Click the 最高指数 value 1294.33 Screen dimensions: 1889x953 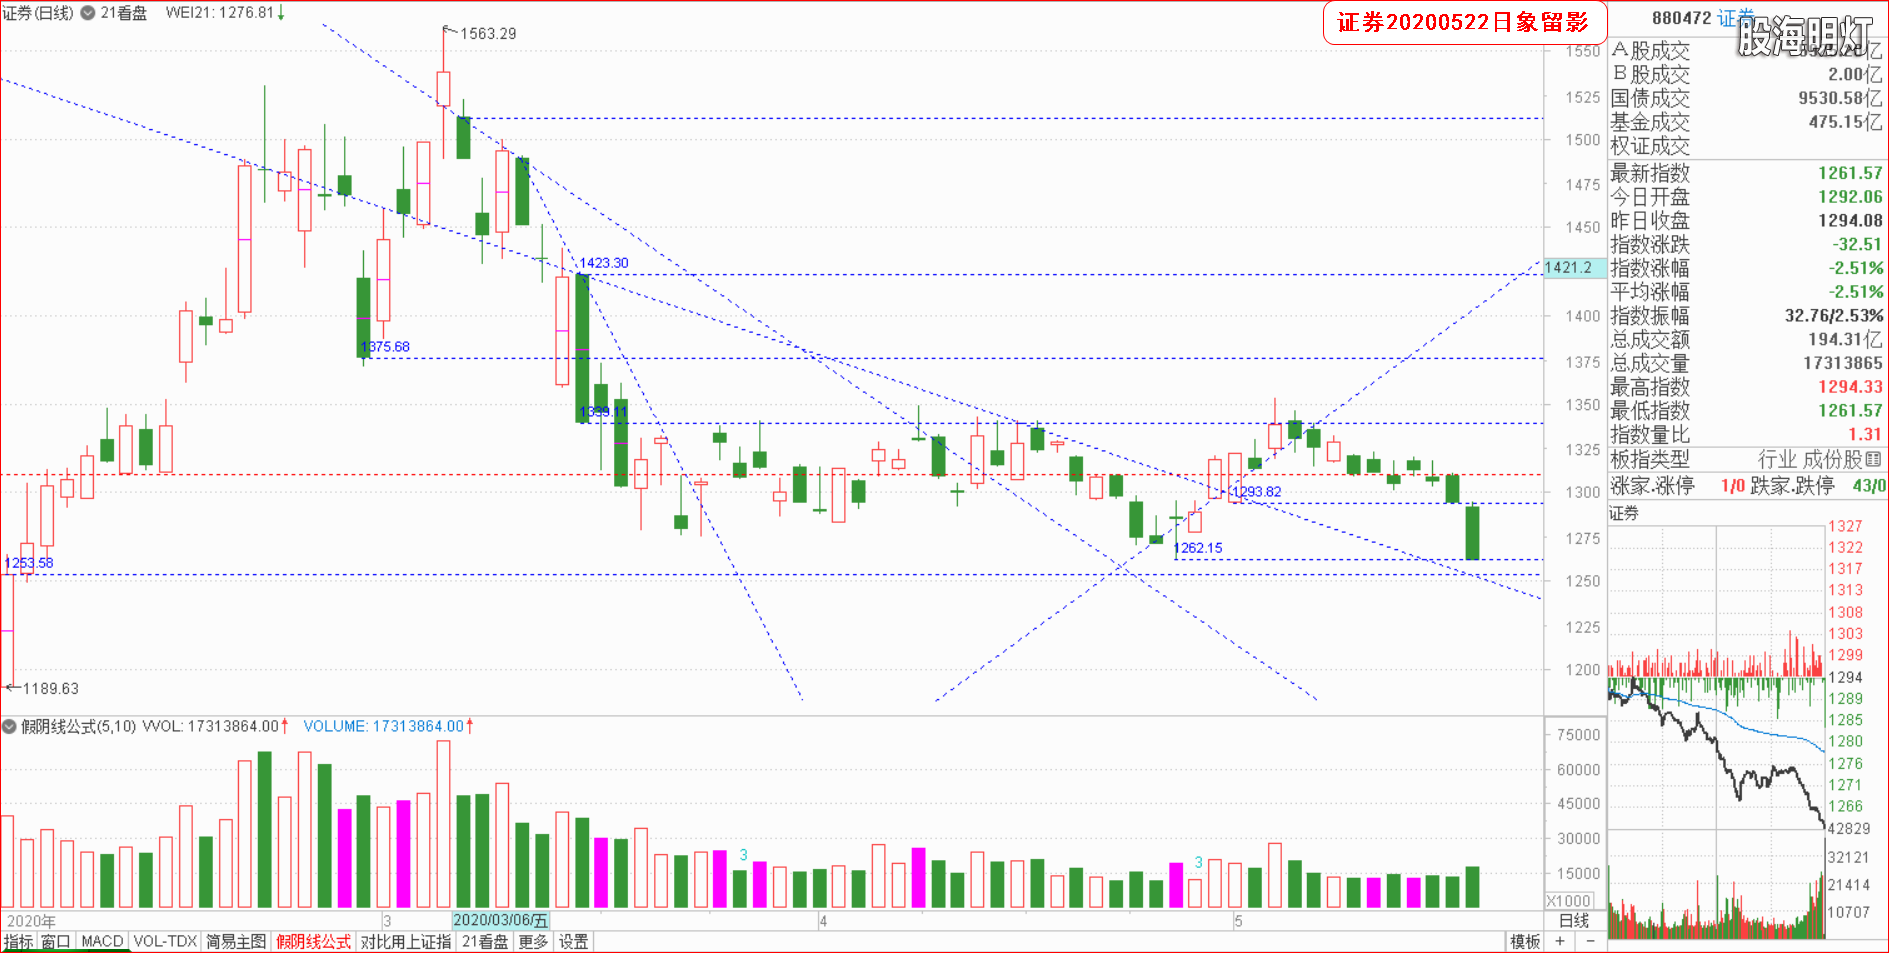(1850, 387)
